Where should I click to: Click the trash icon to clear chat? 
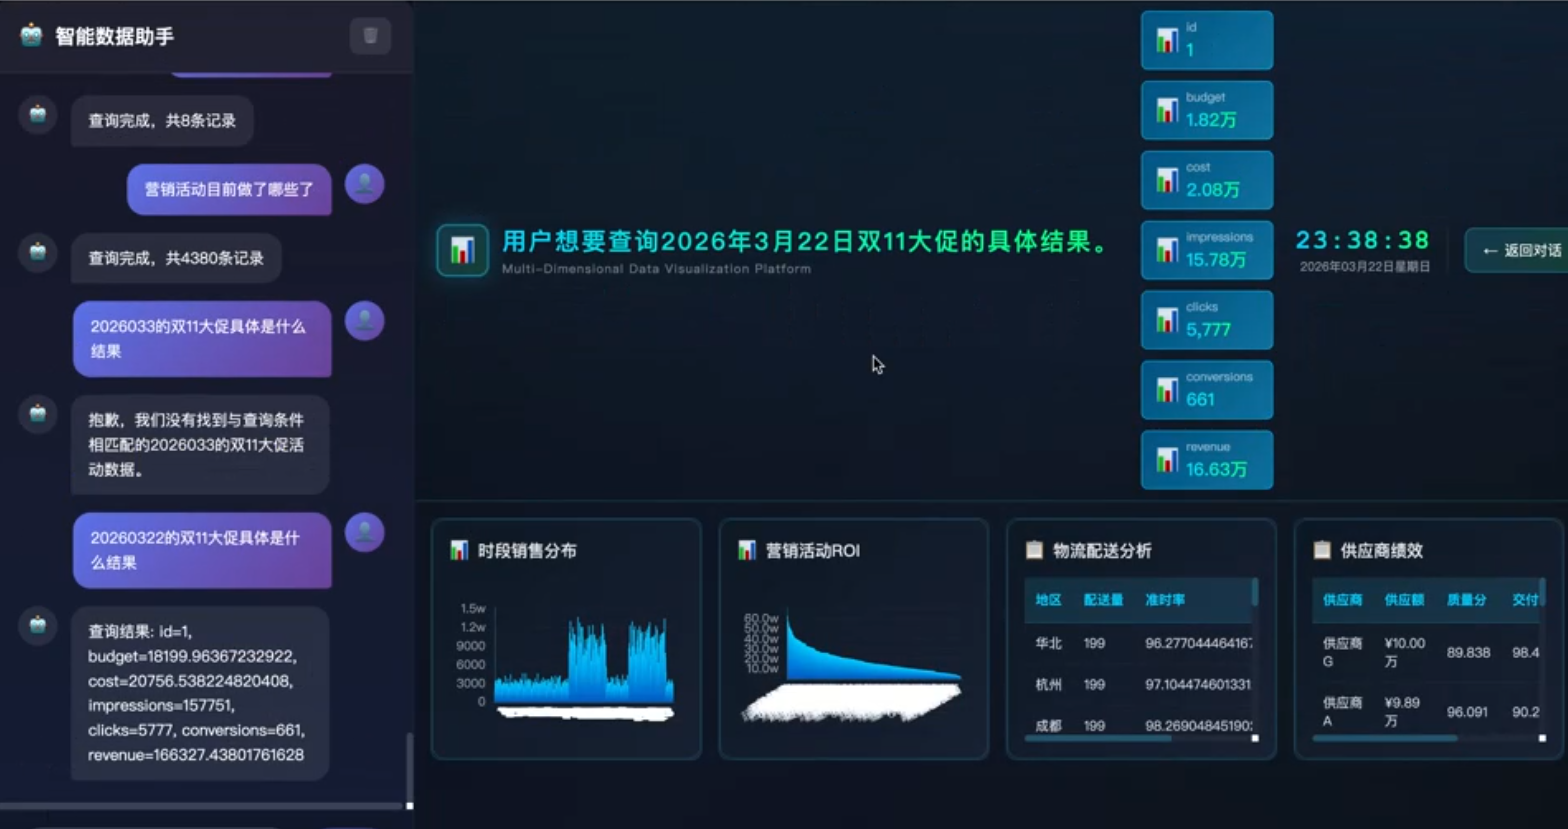click(370, 36)
